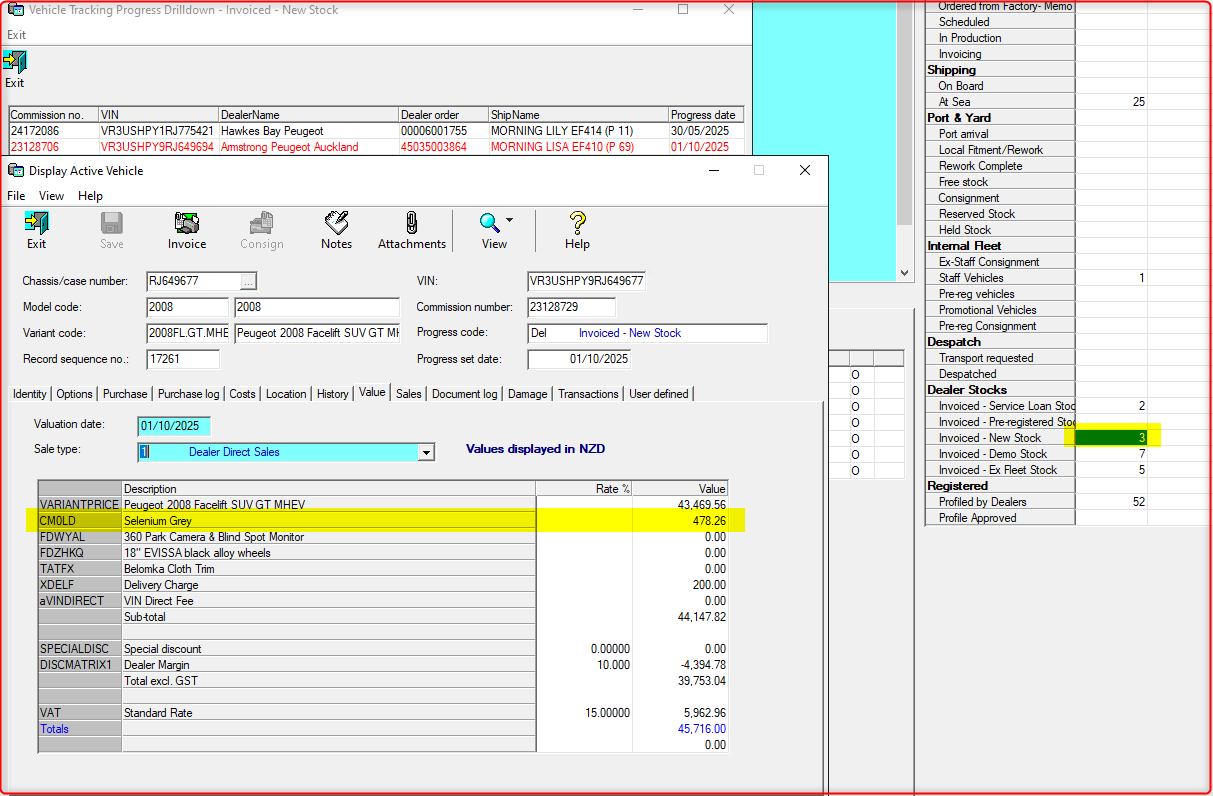Open the View menu in menu bar

click(51, 196)
